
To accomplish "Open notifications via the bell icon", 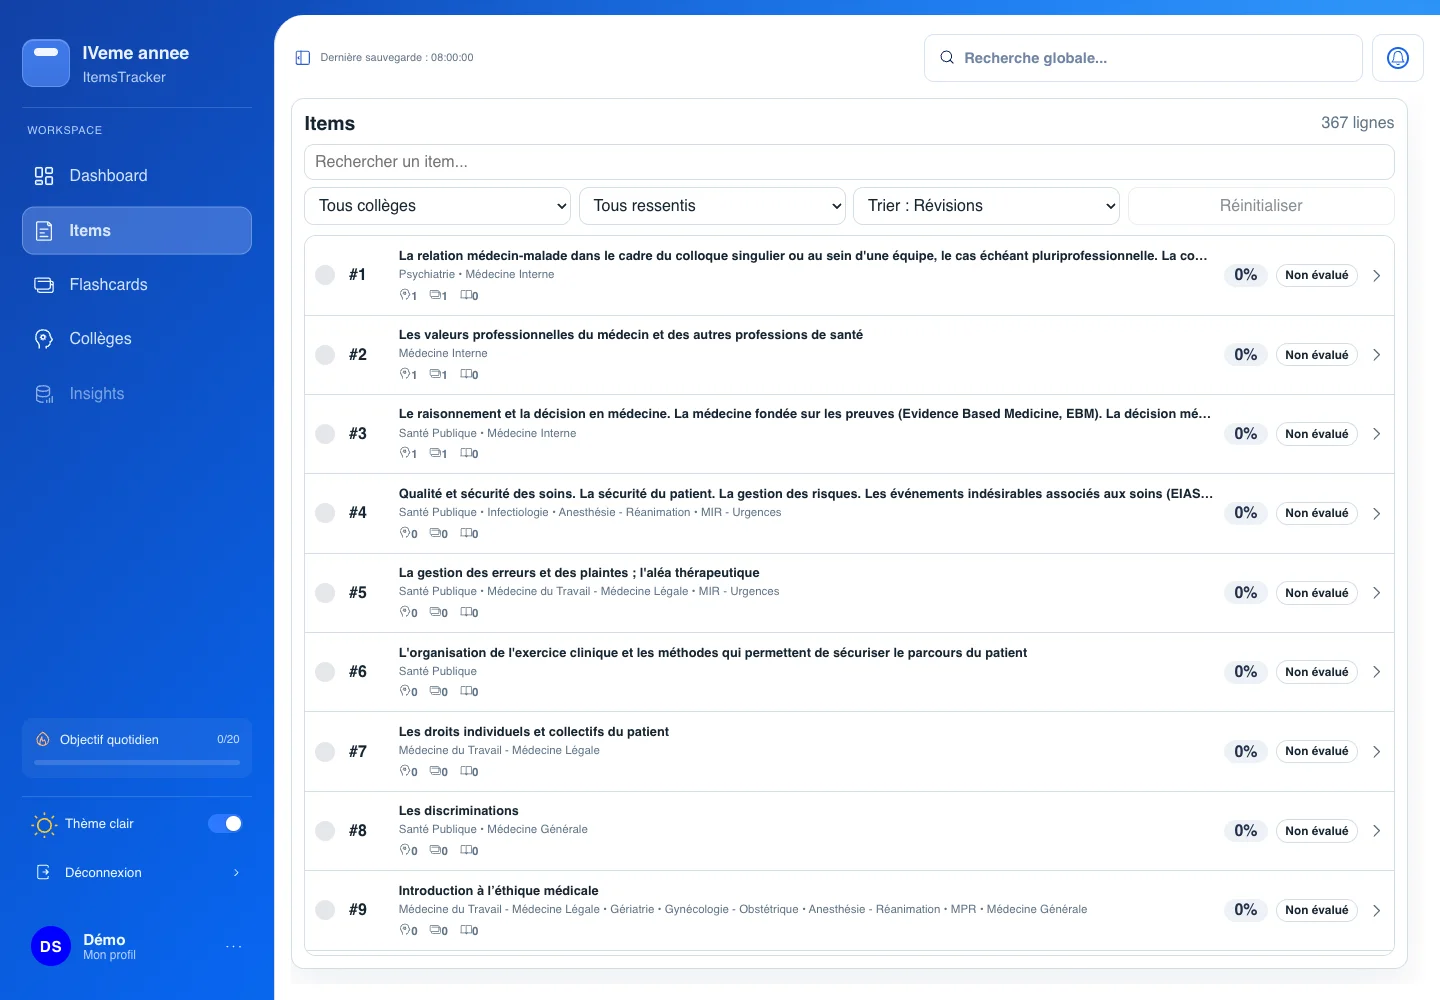I will point(1398,58).
